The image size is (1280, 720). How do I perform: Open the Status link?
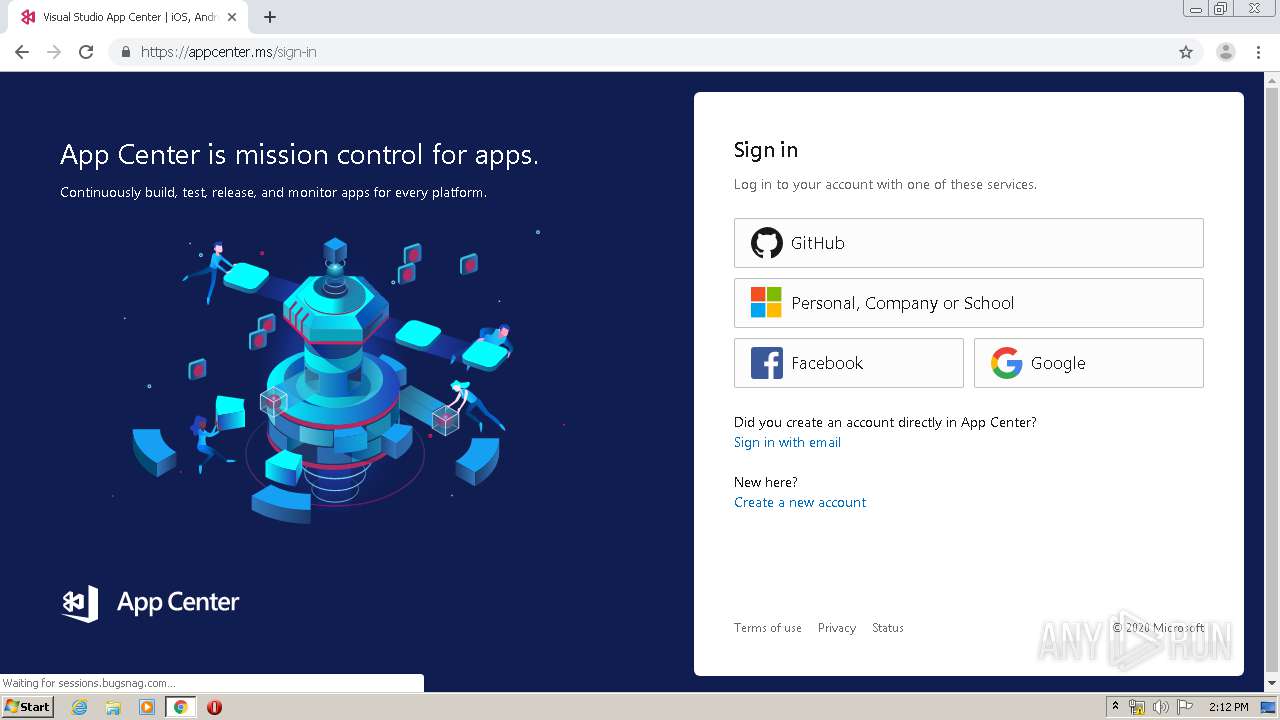tap(888, 628)
